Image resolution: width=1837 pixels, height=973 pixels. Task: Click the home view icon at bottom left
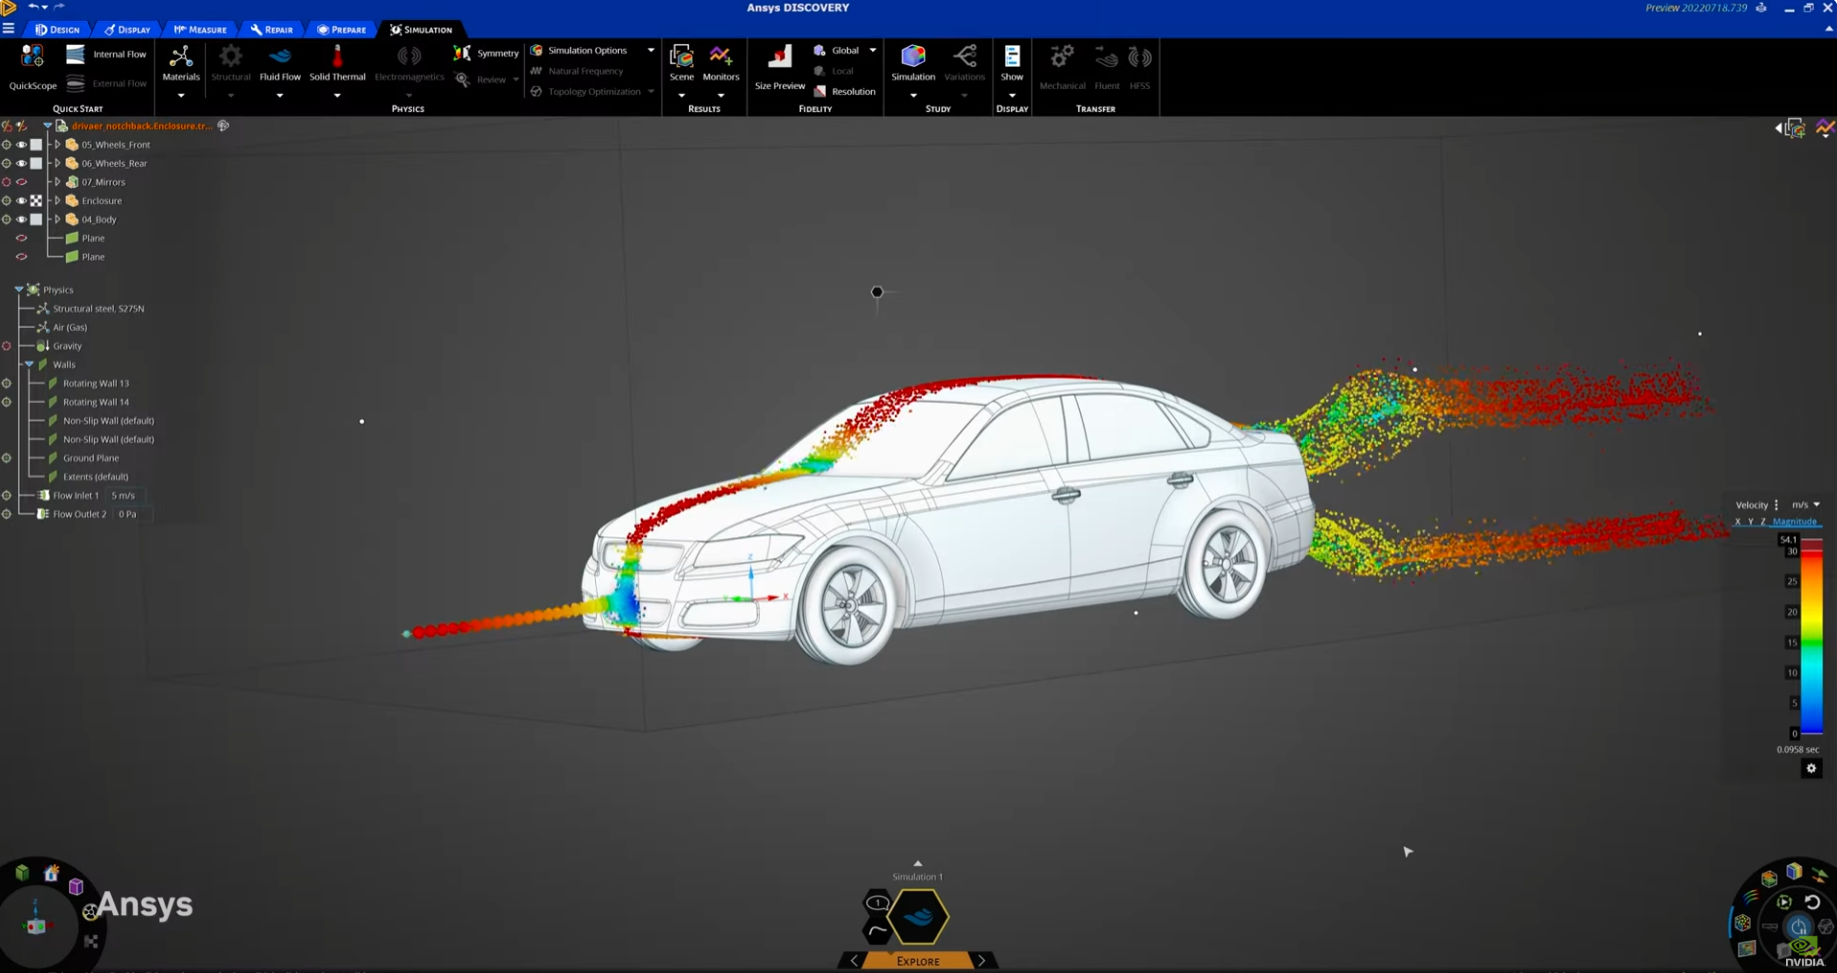51,873
